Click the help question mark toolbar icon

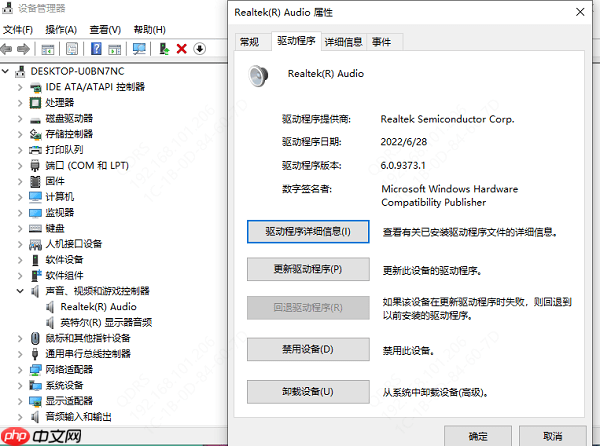tap(96, 49)
